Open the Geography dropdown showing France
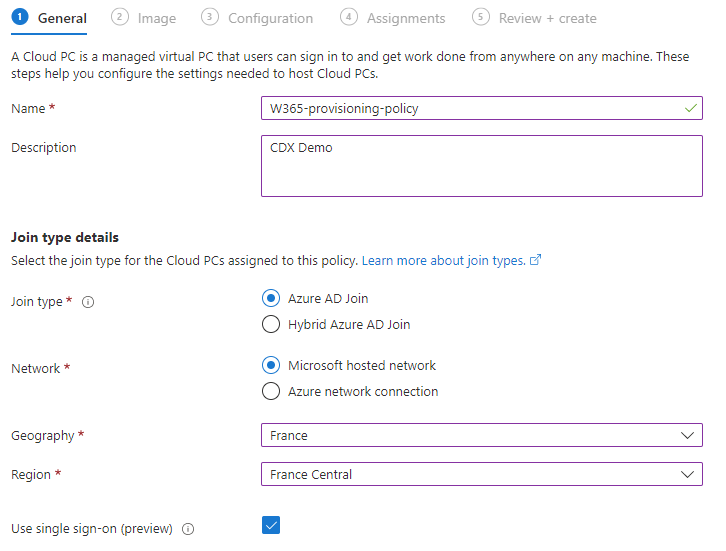The height and width of the screenshot is (551, 726). coord(482,435)
